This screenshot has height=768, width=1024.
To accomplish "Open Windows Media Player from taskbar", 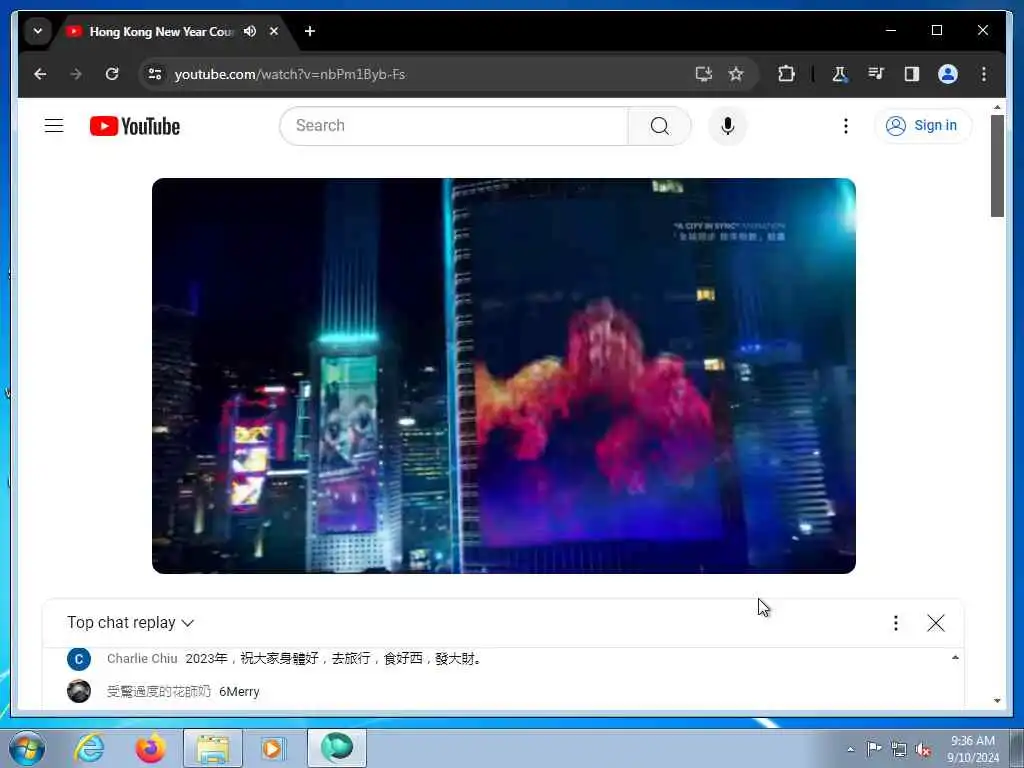I will (x=273, y=748).
